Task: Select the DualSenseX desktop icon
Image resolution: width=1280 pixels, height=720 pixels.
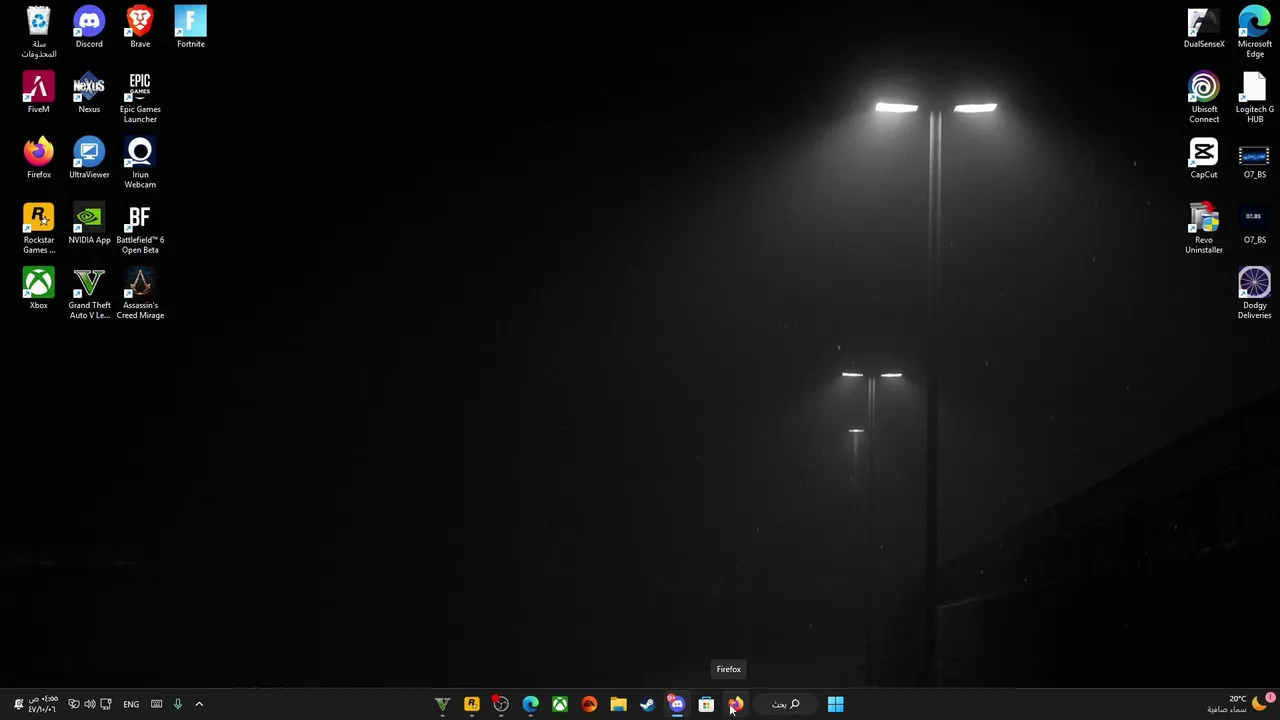Action: tap(1204, 27)
